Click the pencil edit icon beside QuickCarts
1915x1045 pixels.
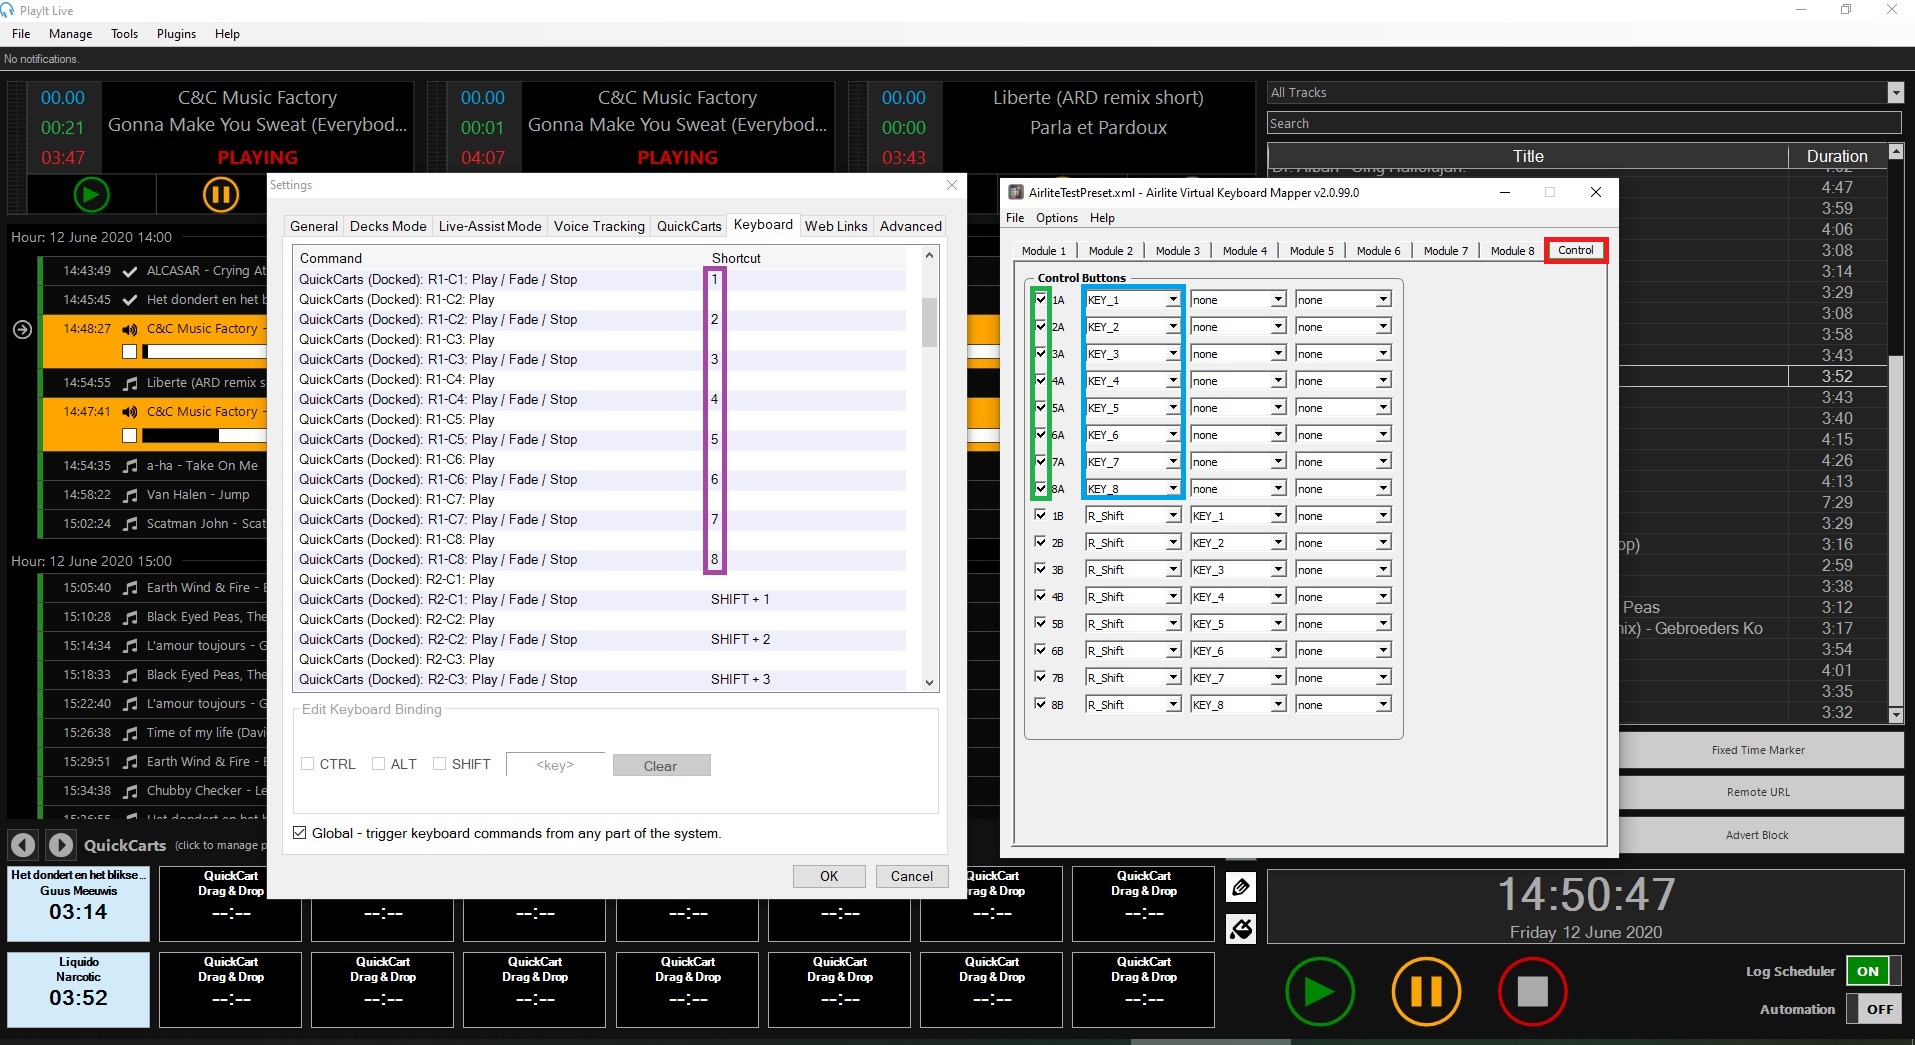coord(1241,887)
